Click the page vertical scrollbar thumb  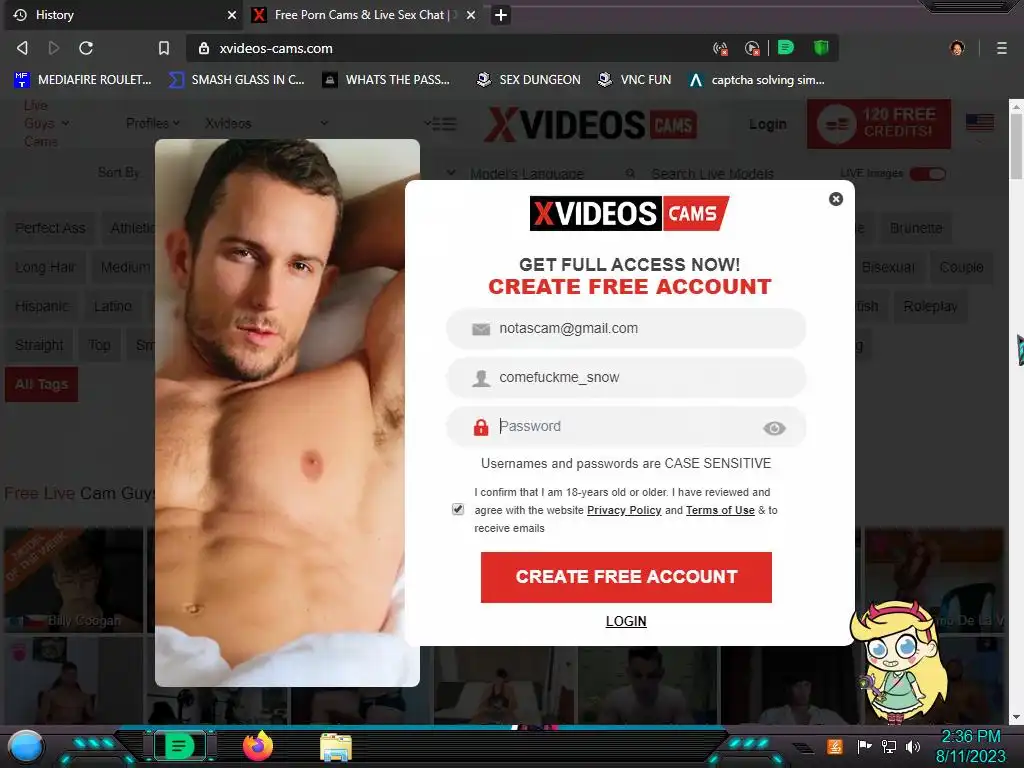point(1016,147)
